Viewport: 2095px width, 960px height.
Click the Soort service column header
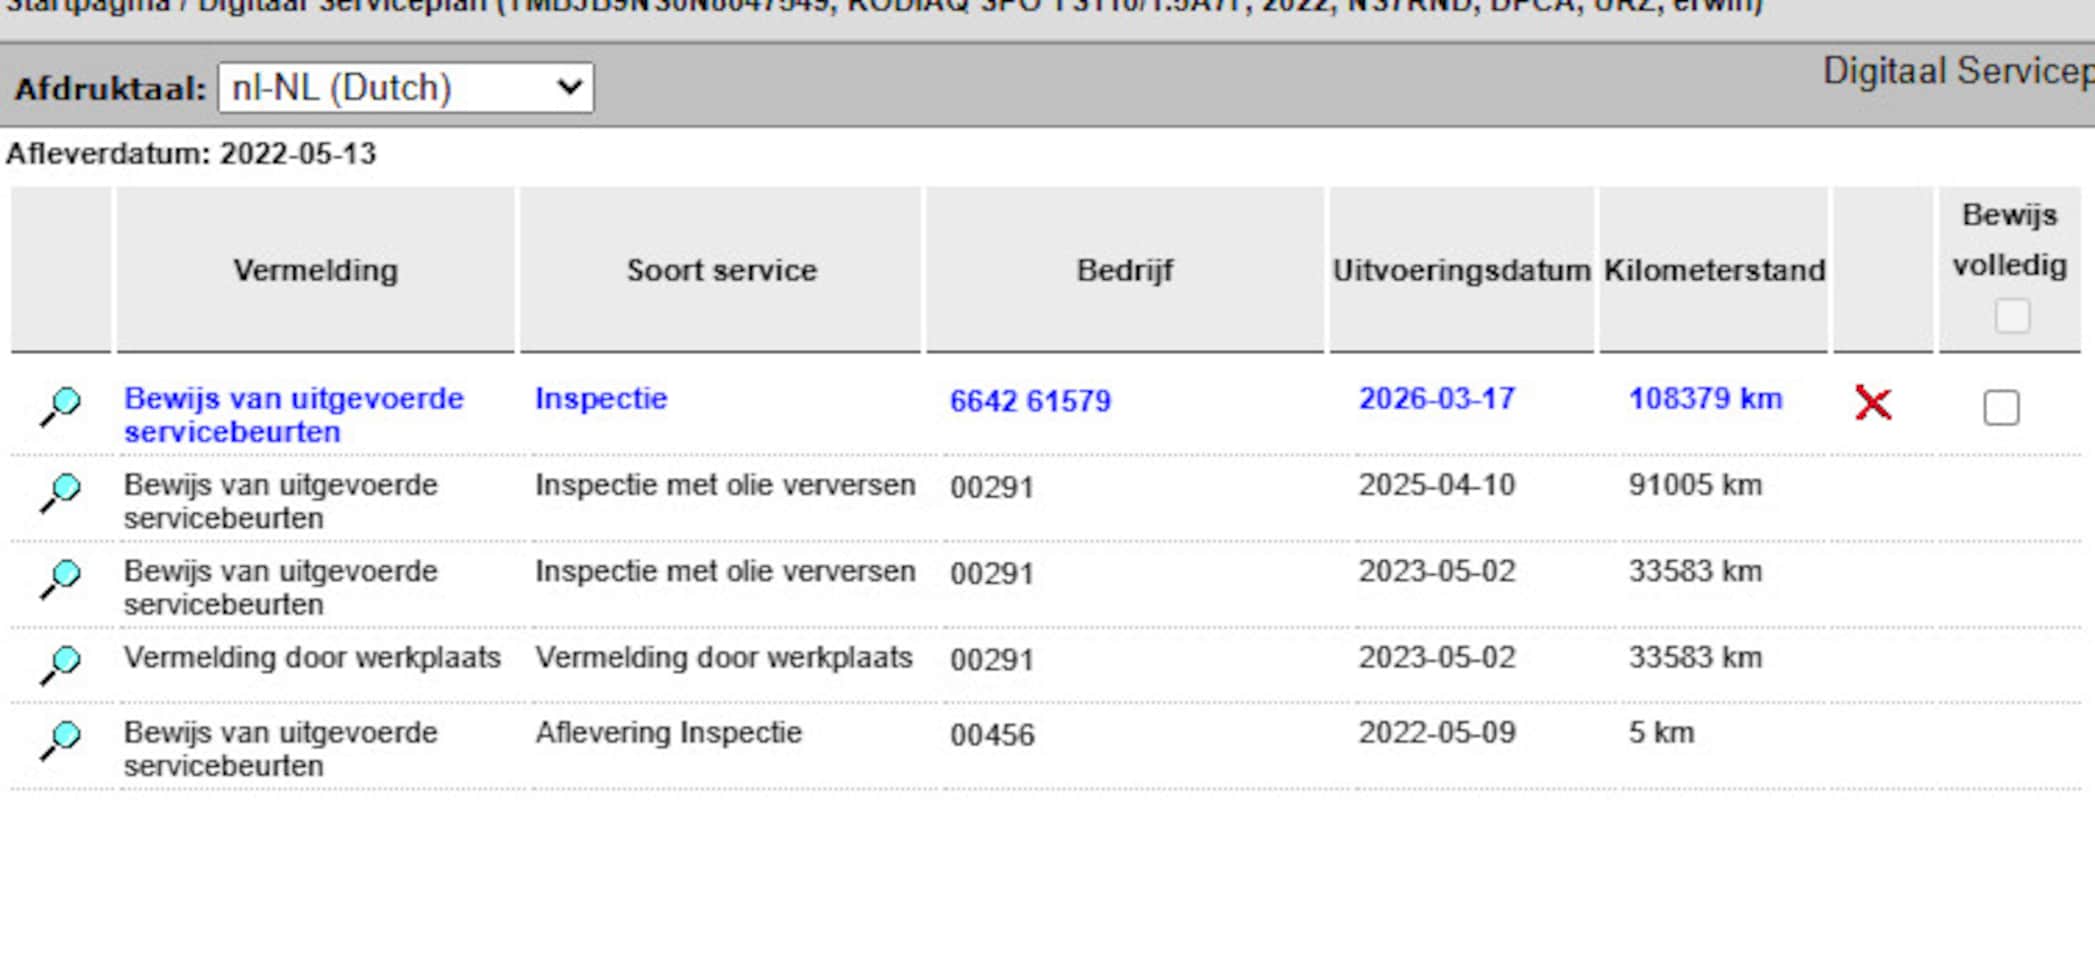[x=721, y=270]
